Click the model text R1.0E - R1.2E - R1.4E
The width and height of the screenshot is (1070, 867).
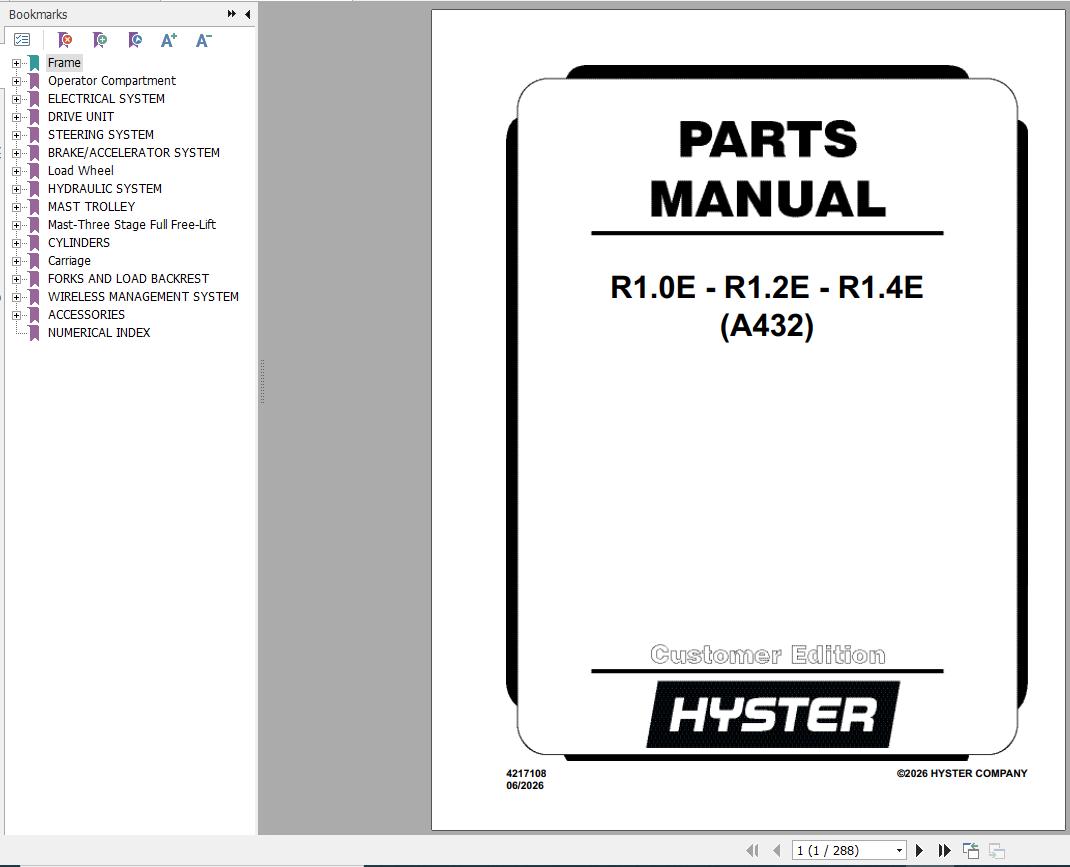point(766,287)
